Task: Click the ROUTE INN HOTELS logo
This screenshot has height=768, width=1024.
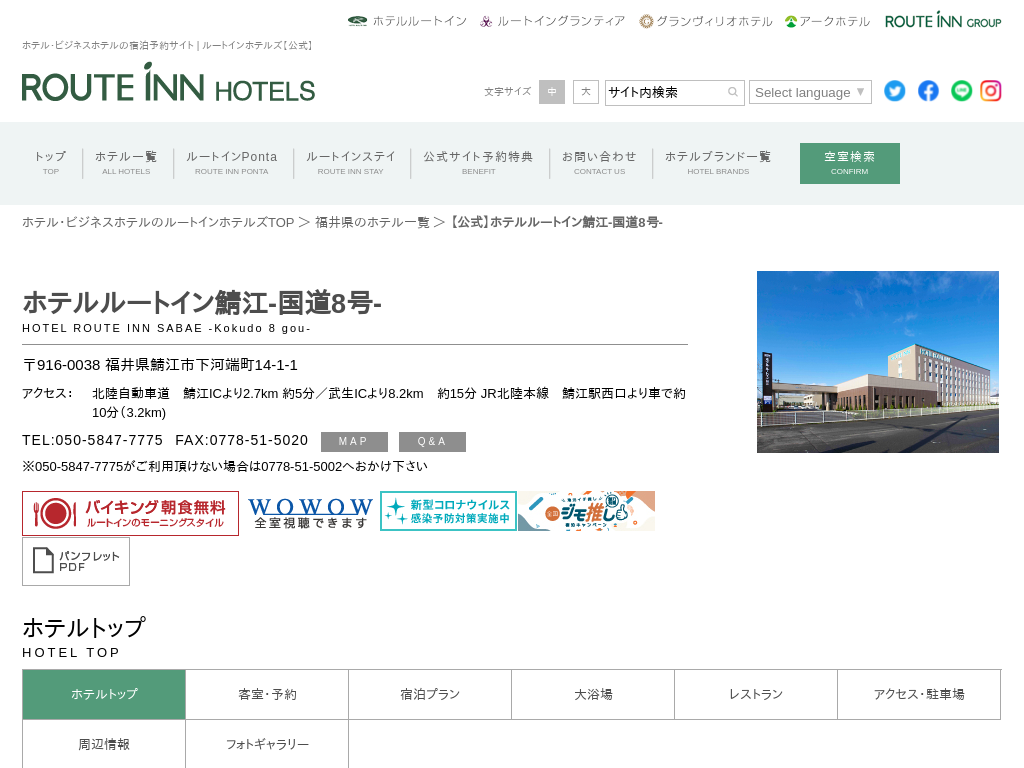Action: pyautogui.click(x=168, y=83)
